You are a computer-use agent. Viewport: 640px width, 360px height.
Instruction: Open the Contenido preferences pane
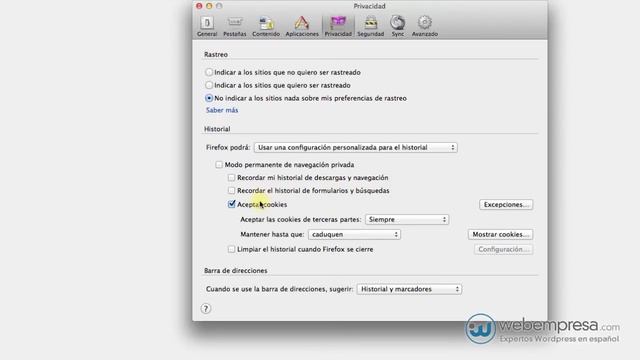click(266, 26)
